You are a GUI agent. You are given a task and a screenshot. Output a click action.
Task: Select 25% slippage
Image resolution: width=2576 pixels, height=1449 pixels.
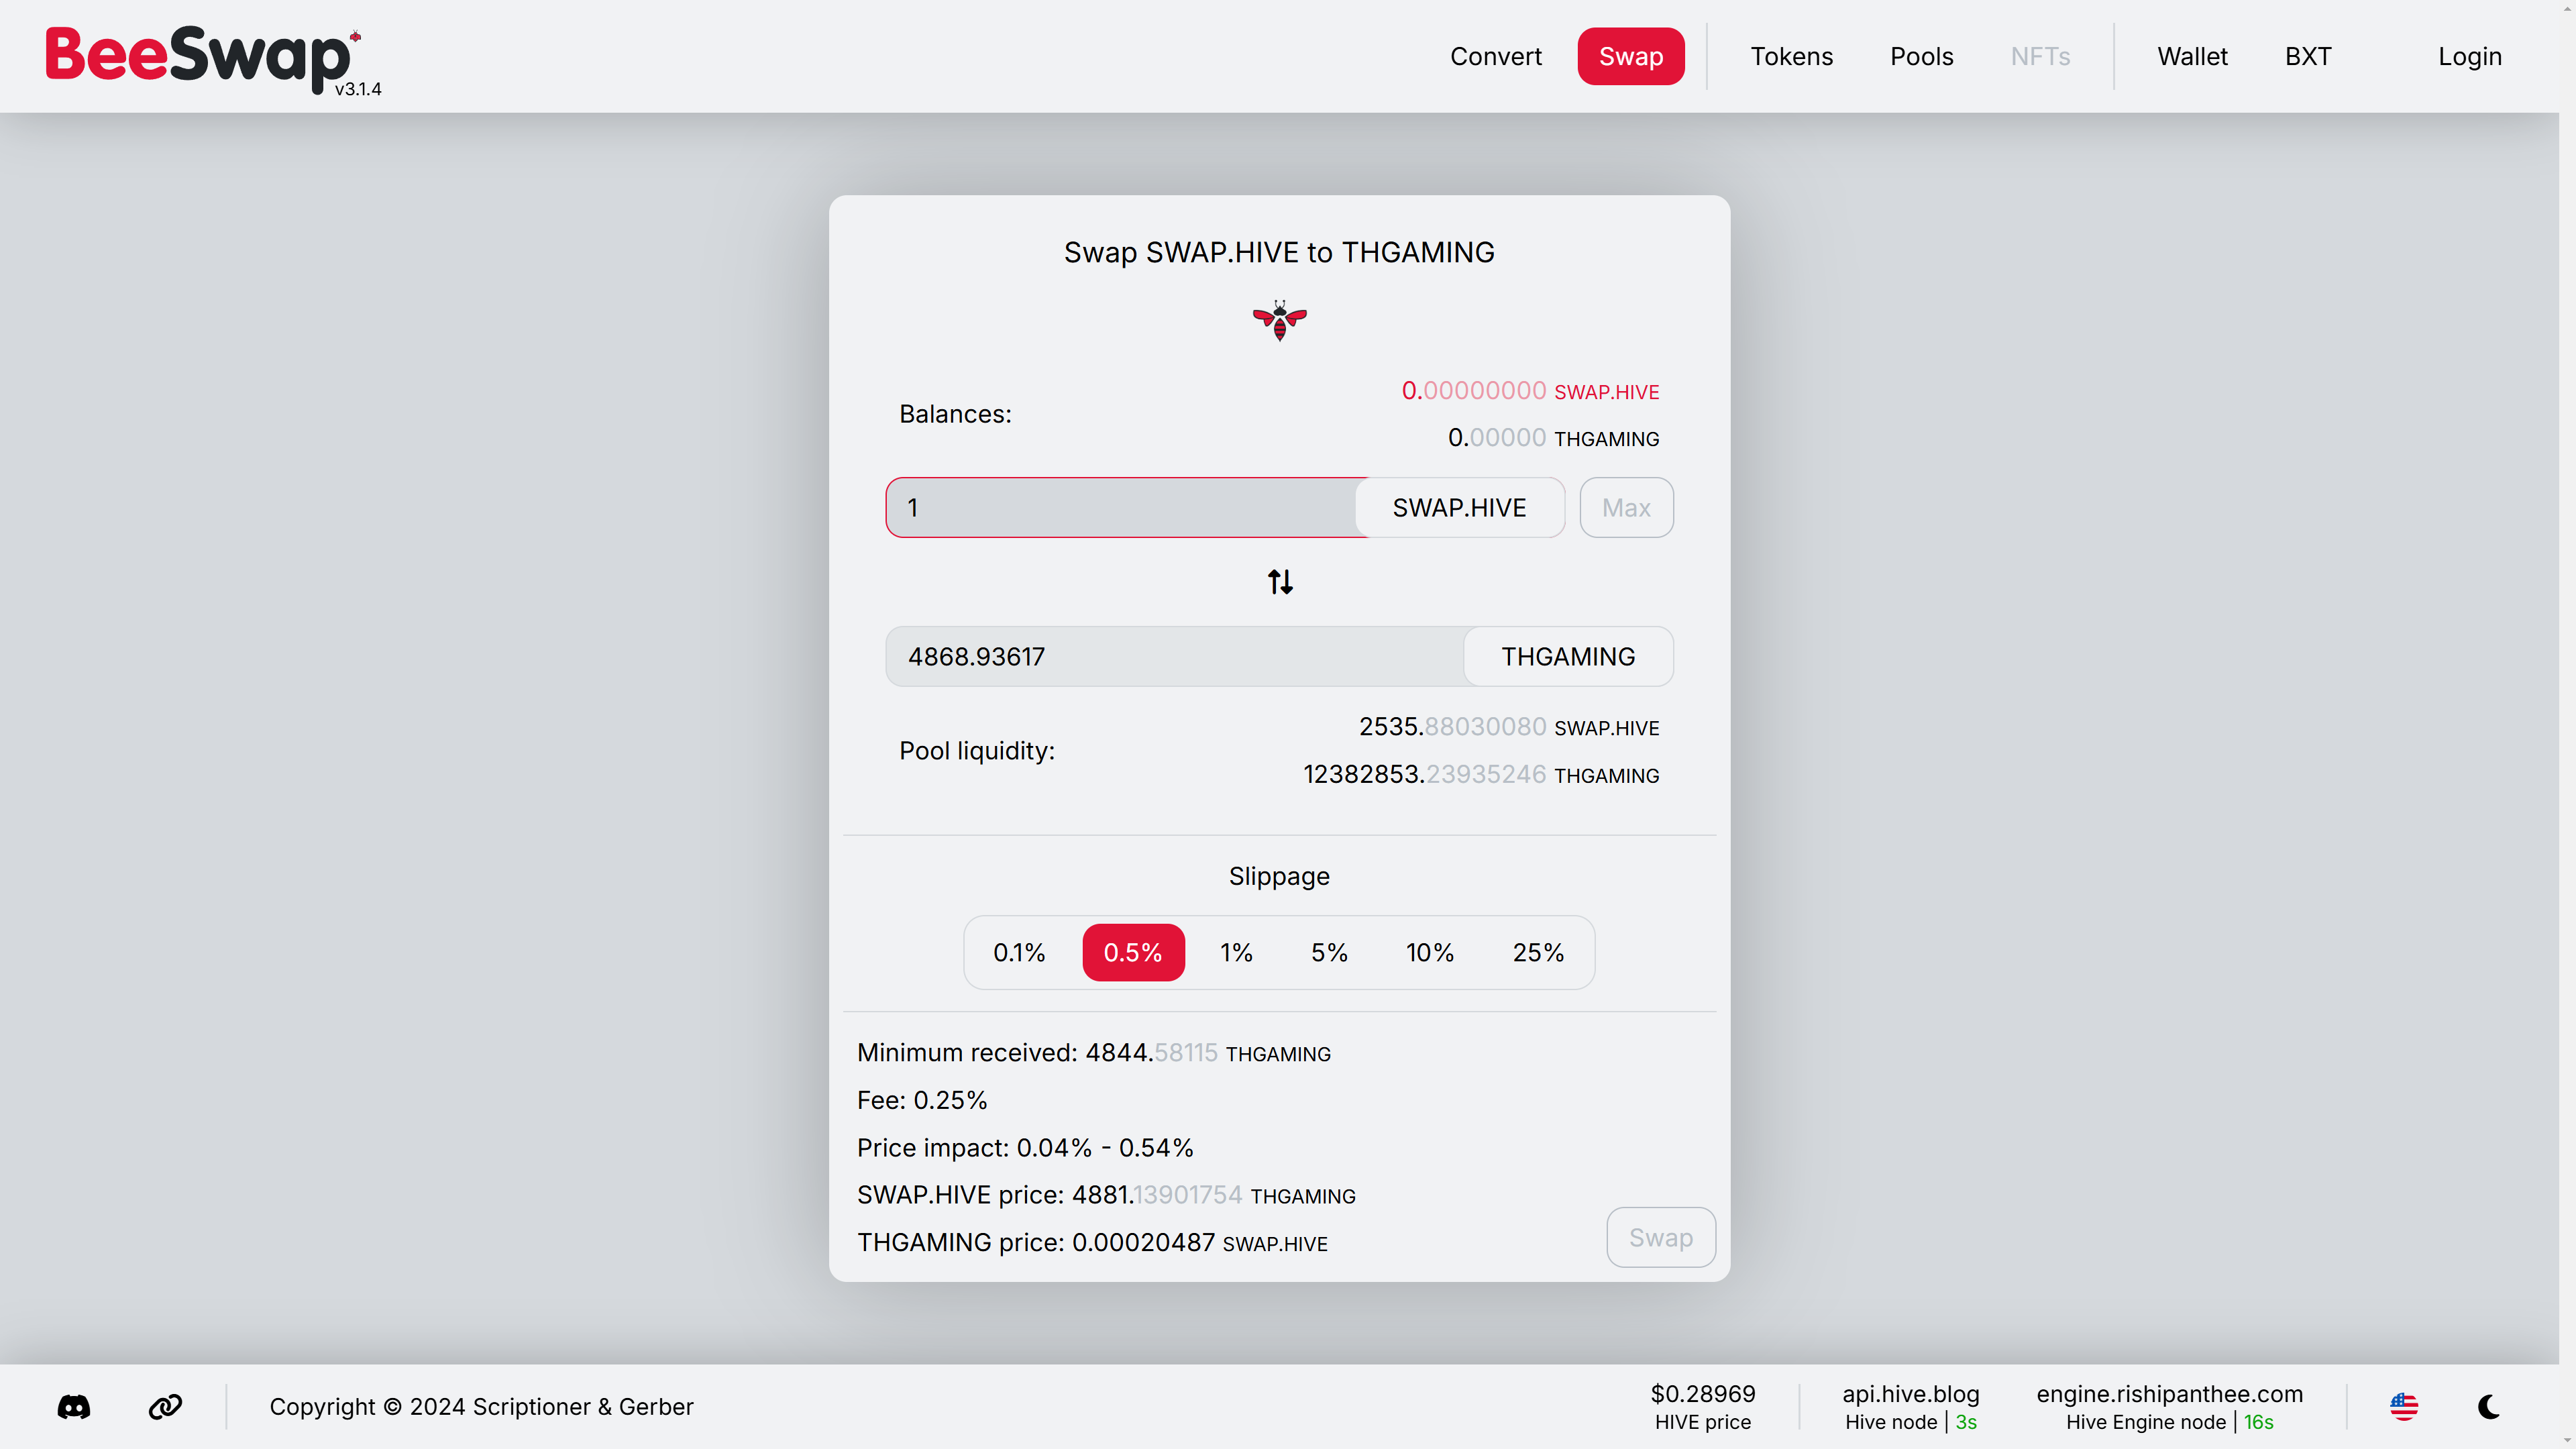tap(1538, 952)
